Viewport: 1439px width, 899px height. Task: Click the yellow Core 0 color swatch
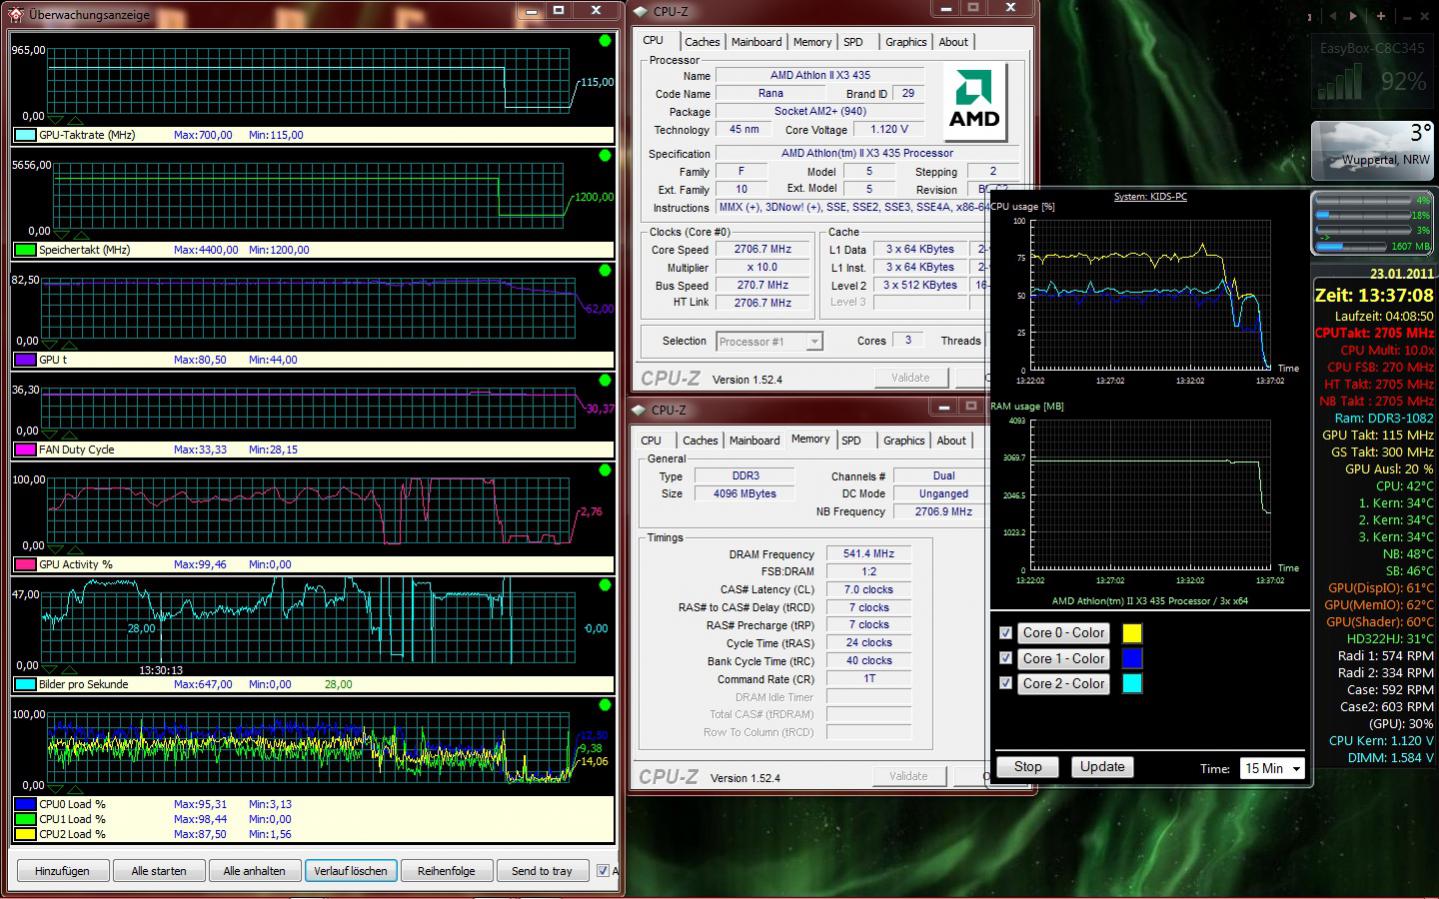point(1132,633)
